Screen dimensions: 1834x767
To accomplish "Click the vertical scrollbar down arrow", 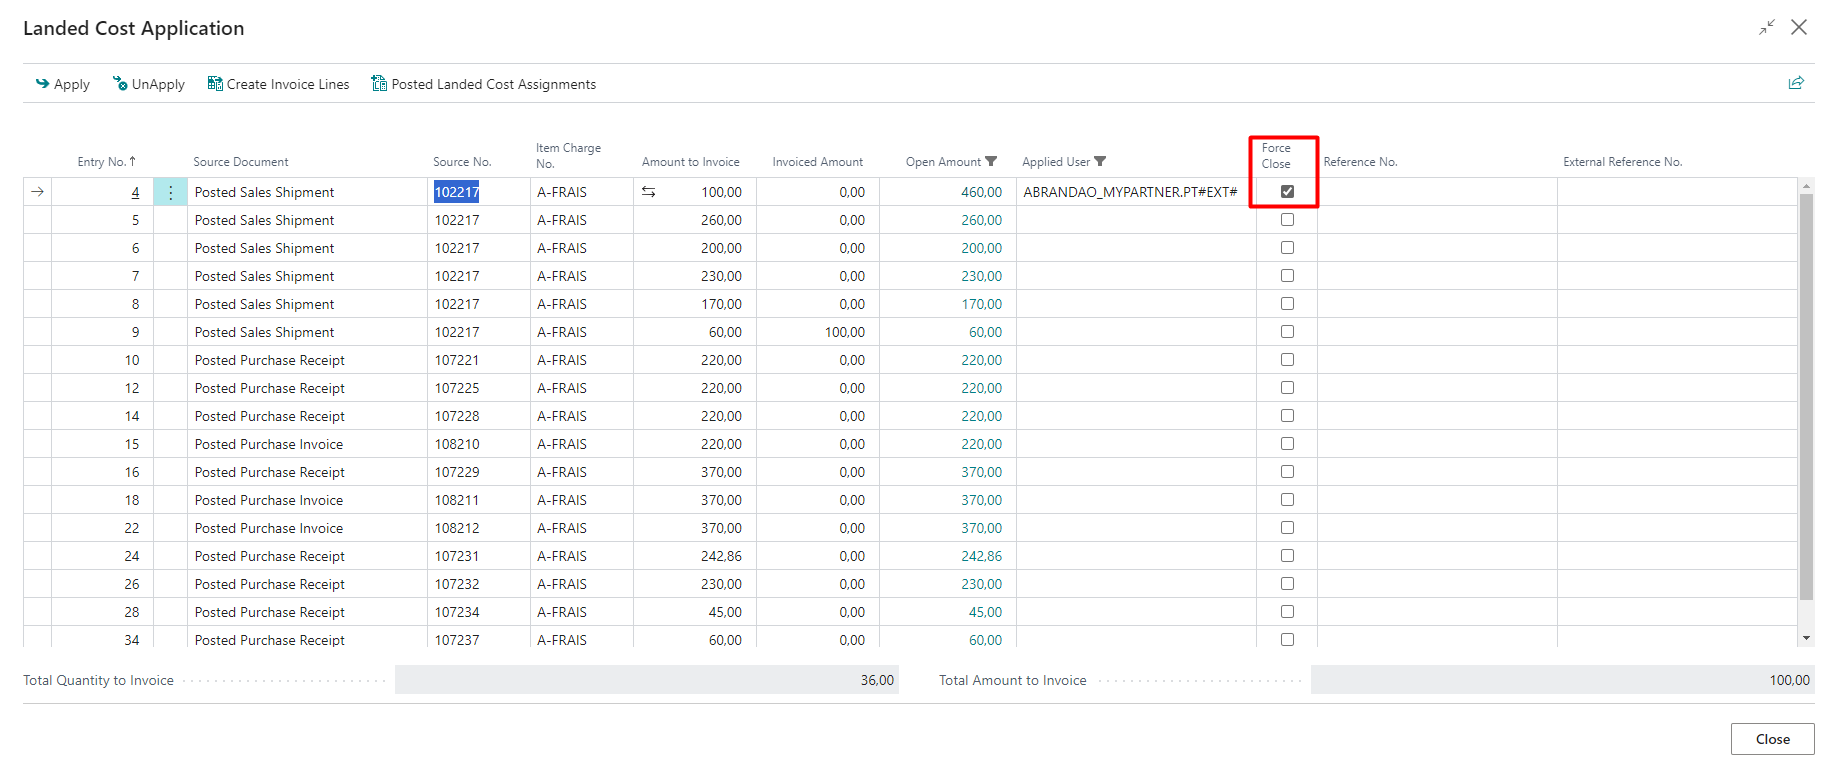I will click(1806, 638).
